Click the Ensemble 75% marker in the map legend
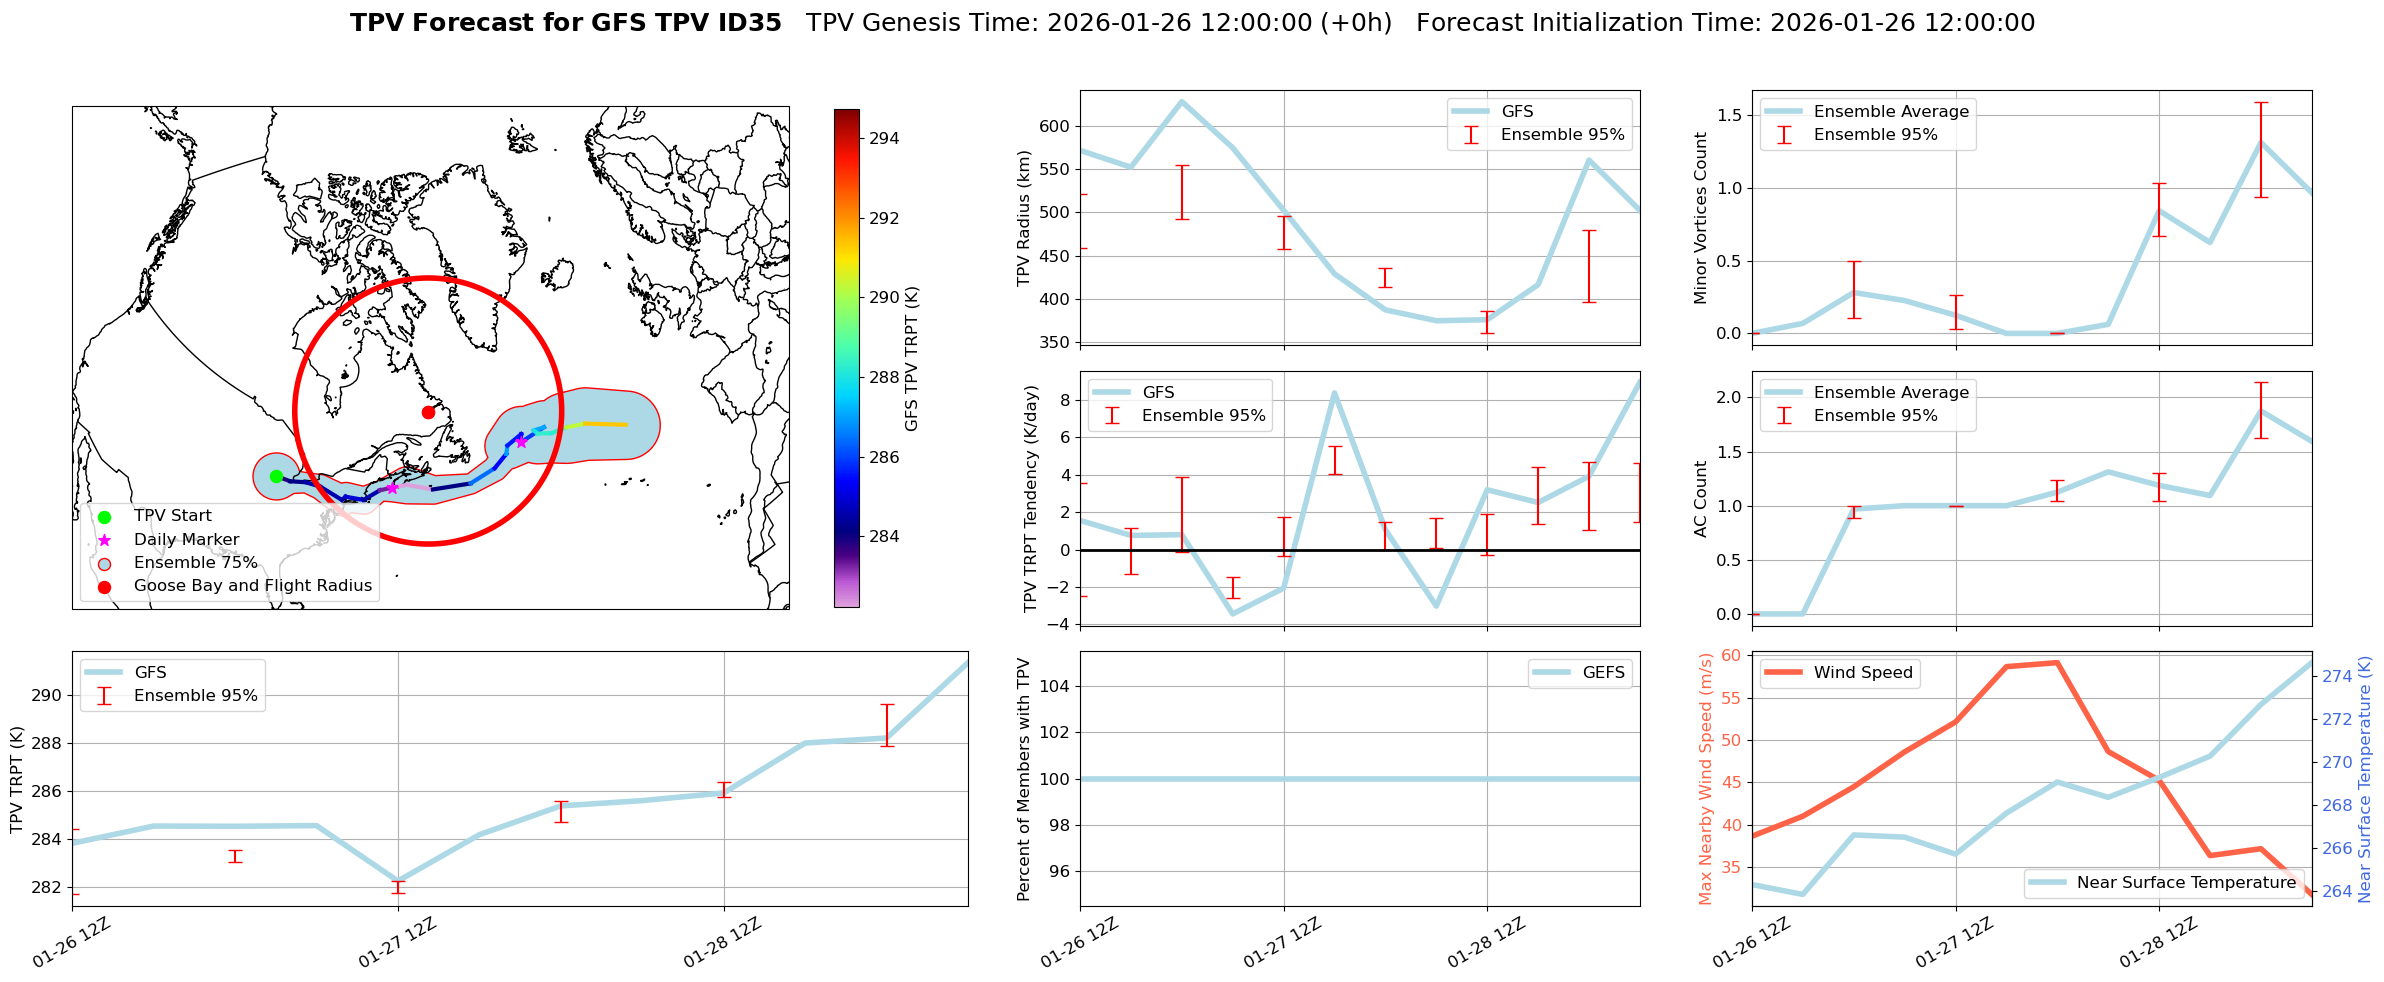This screenshot has height=982, width=2384. click(104, 563)
